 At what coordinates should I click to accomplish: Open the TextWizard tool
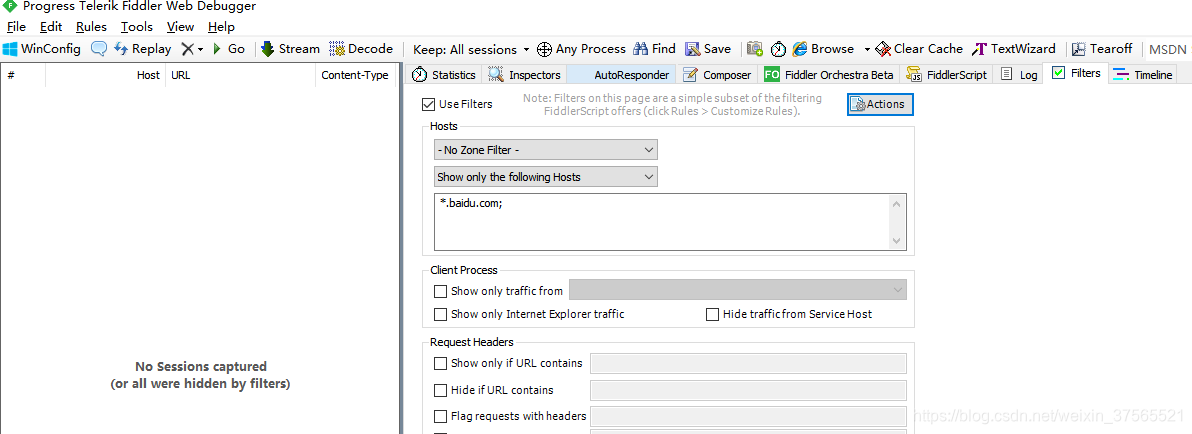[1014, 49]
